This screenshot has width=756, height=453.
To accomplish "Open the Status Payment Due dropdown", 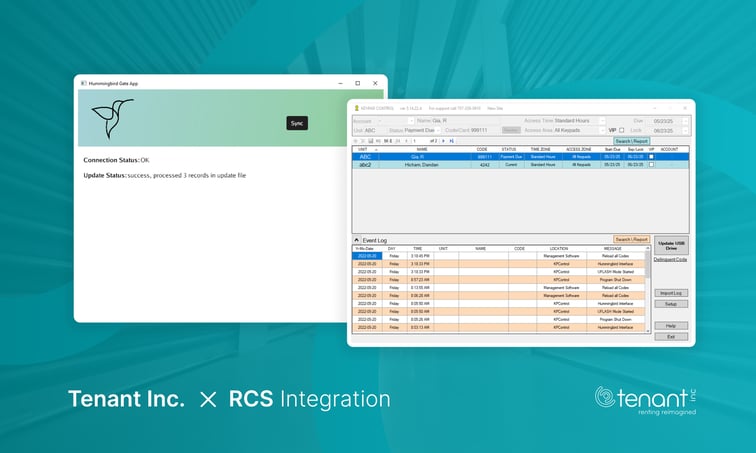I will click(438, 131).
